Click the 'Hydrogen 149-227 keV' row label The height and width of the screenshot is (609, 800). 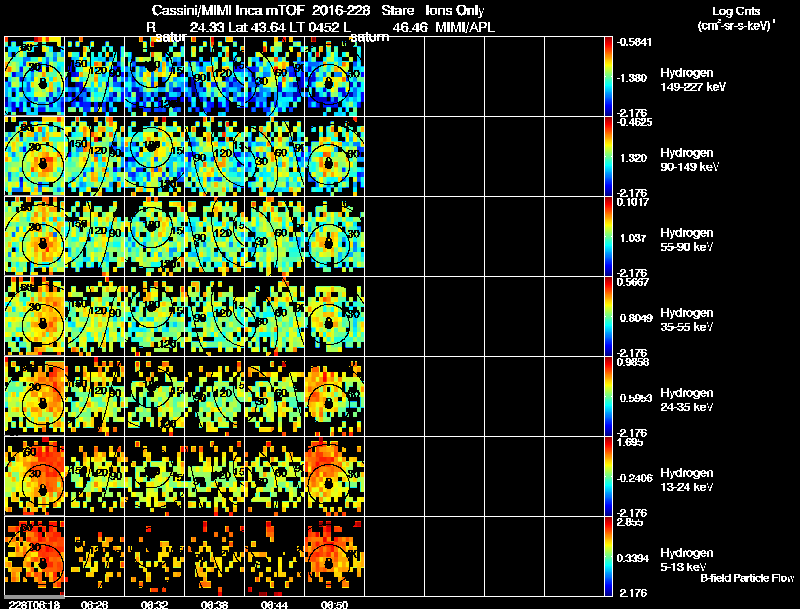692,80
